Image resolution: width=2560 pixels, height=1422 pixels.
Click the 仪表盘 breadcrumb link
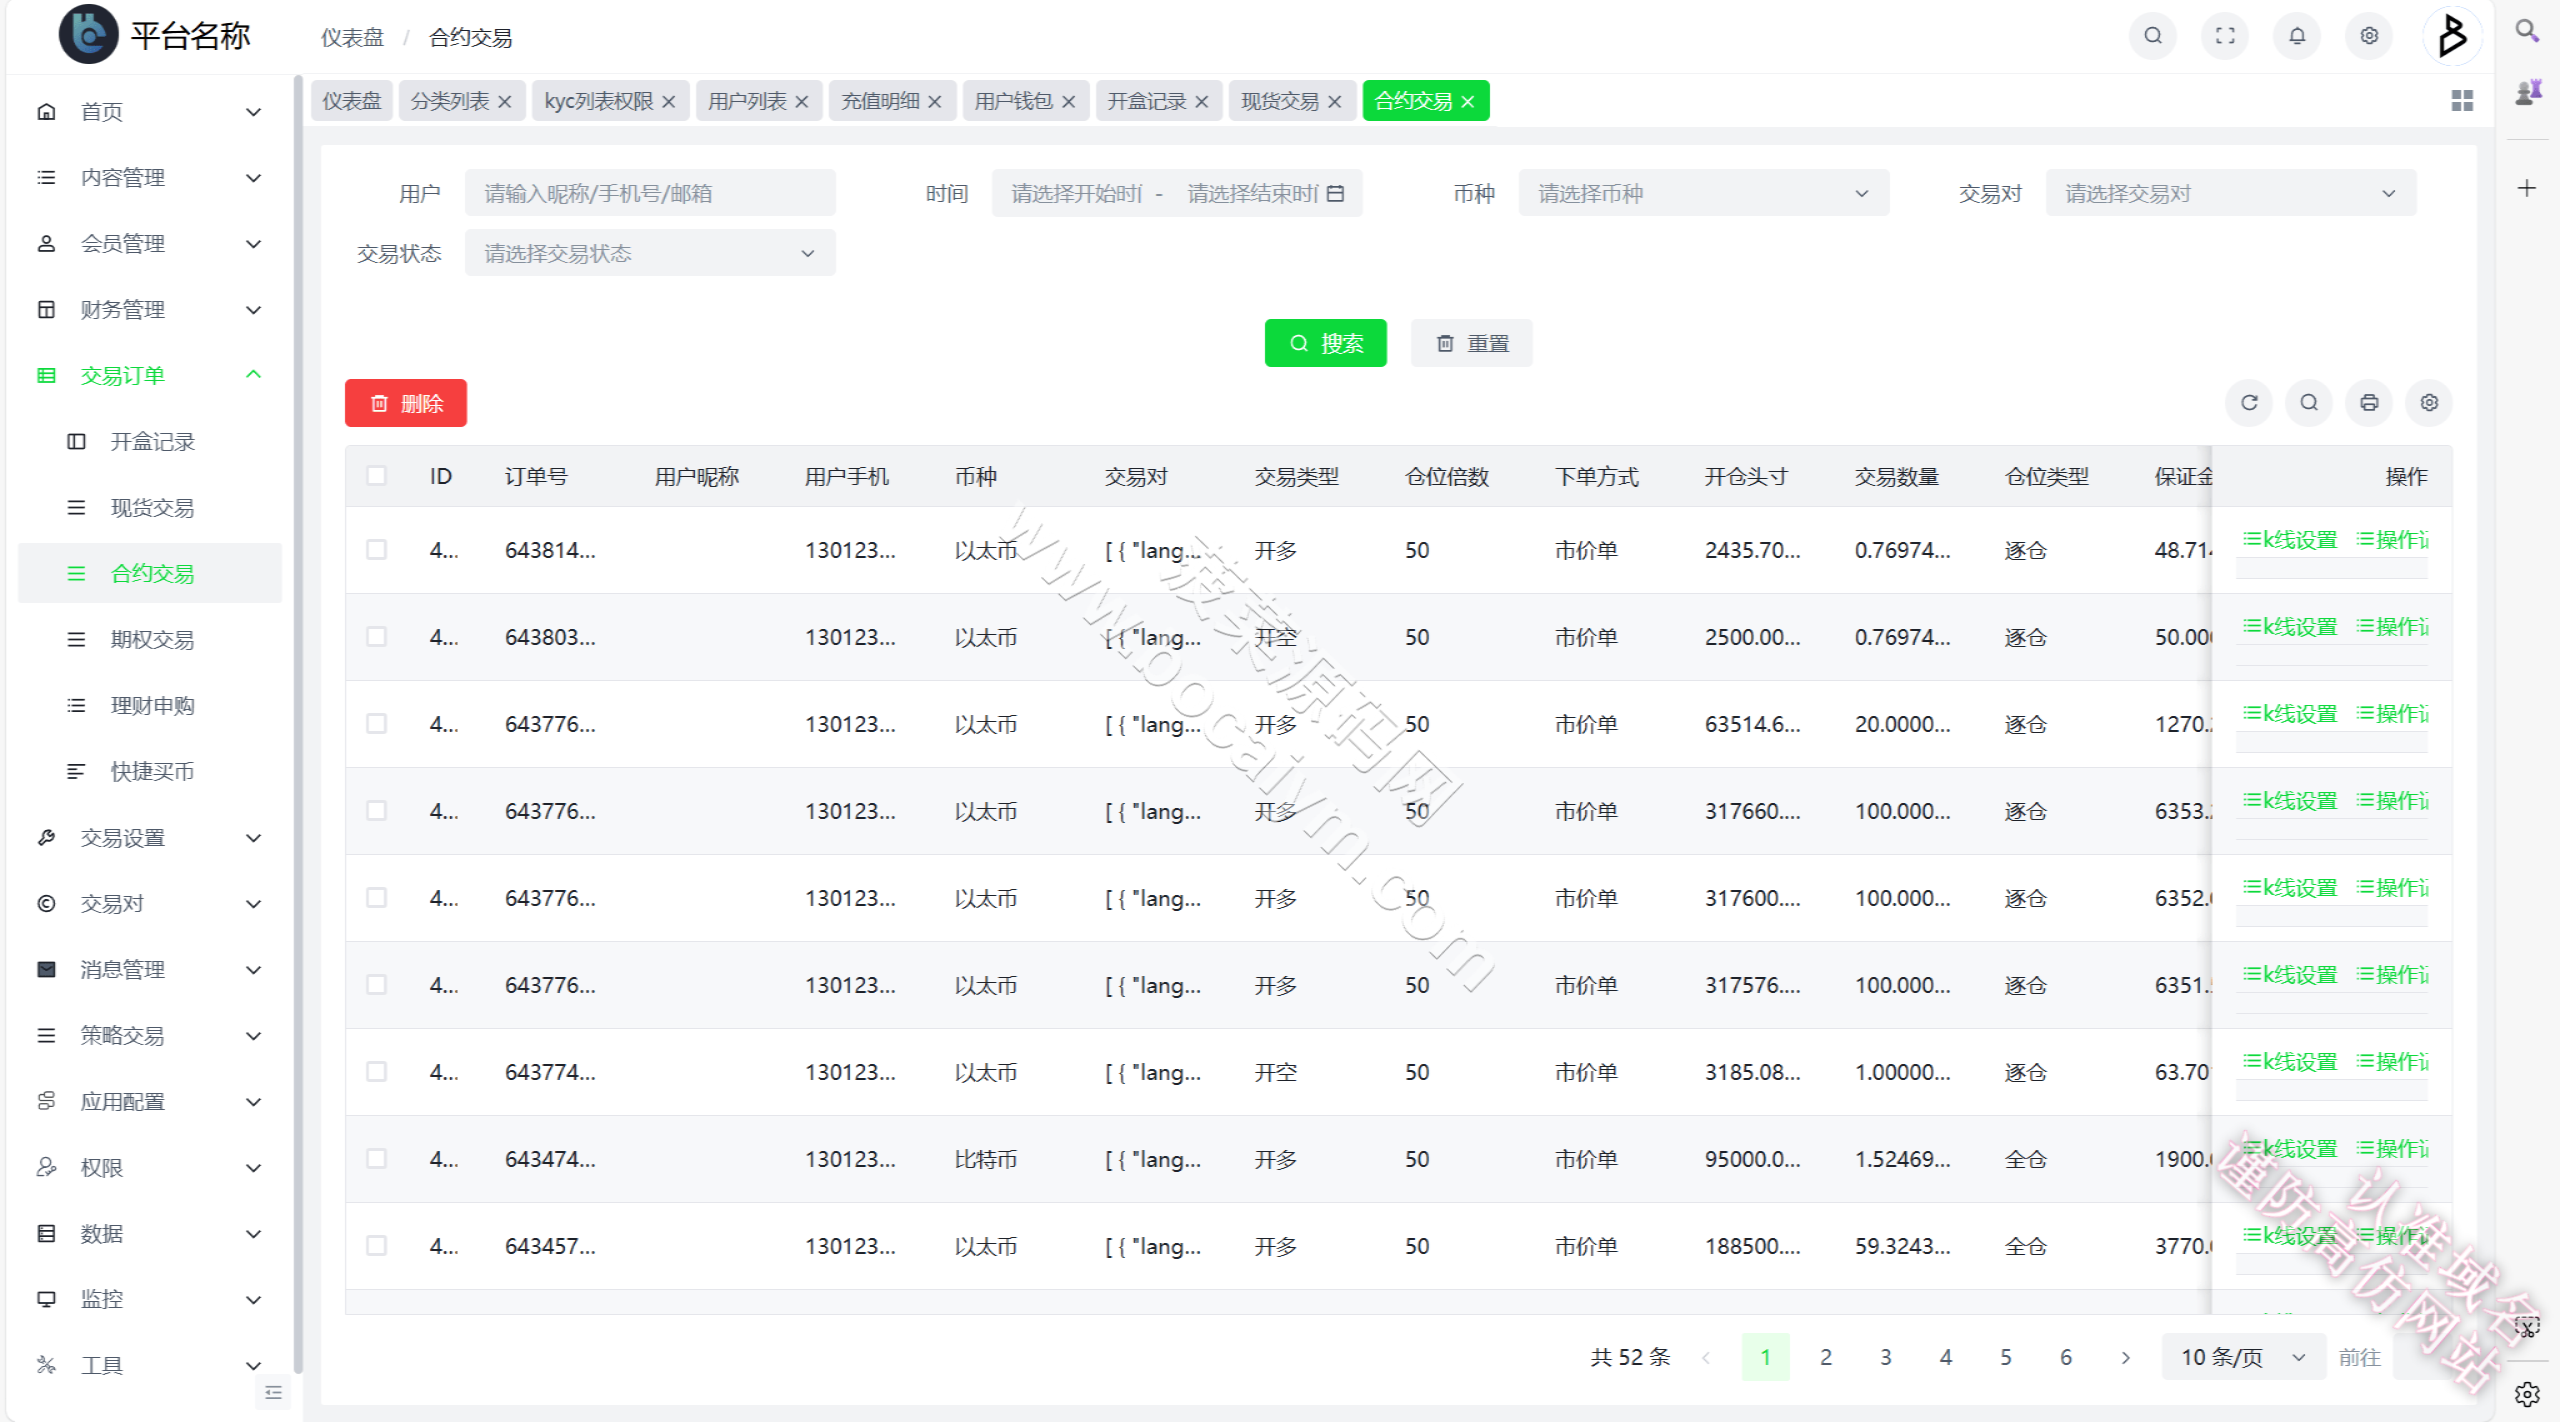point(352,38)
